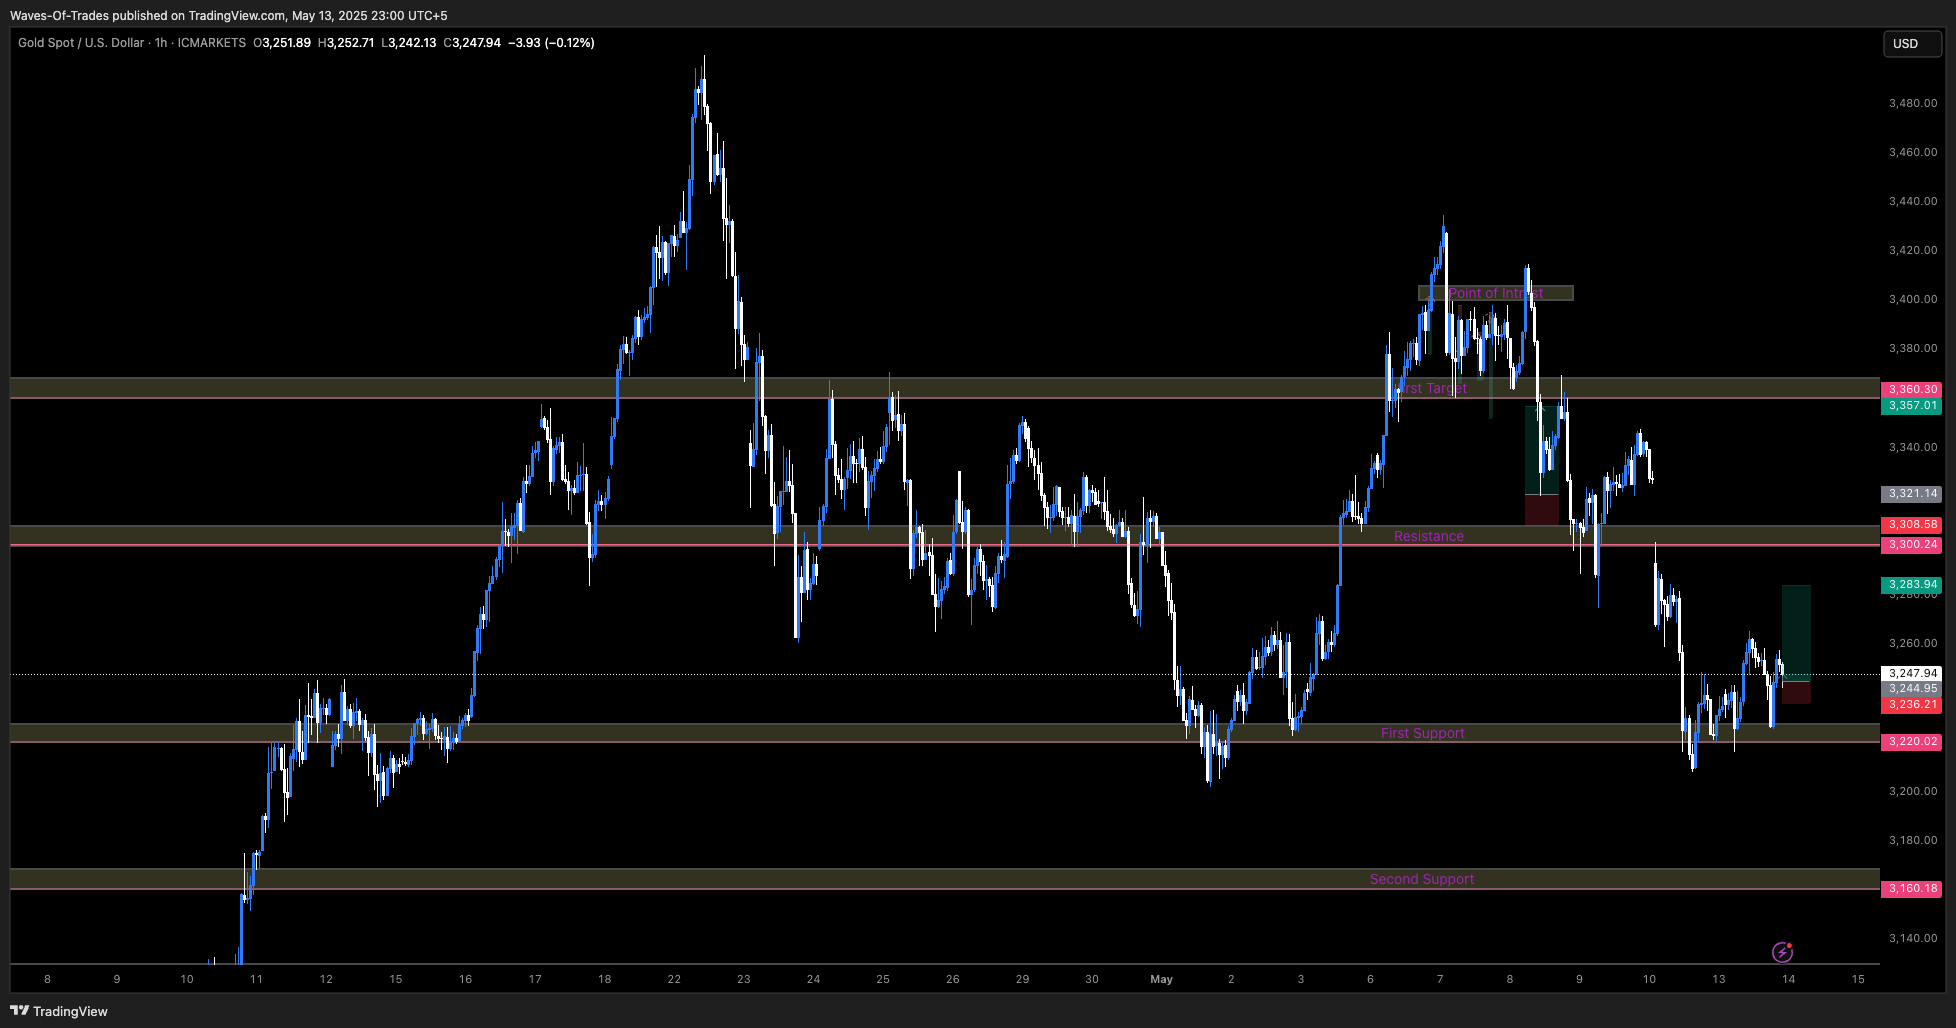
Task: Click the 3,357.01 green price label
Action: tap(1912, 406)
